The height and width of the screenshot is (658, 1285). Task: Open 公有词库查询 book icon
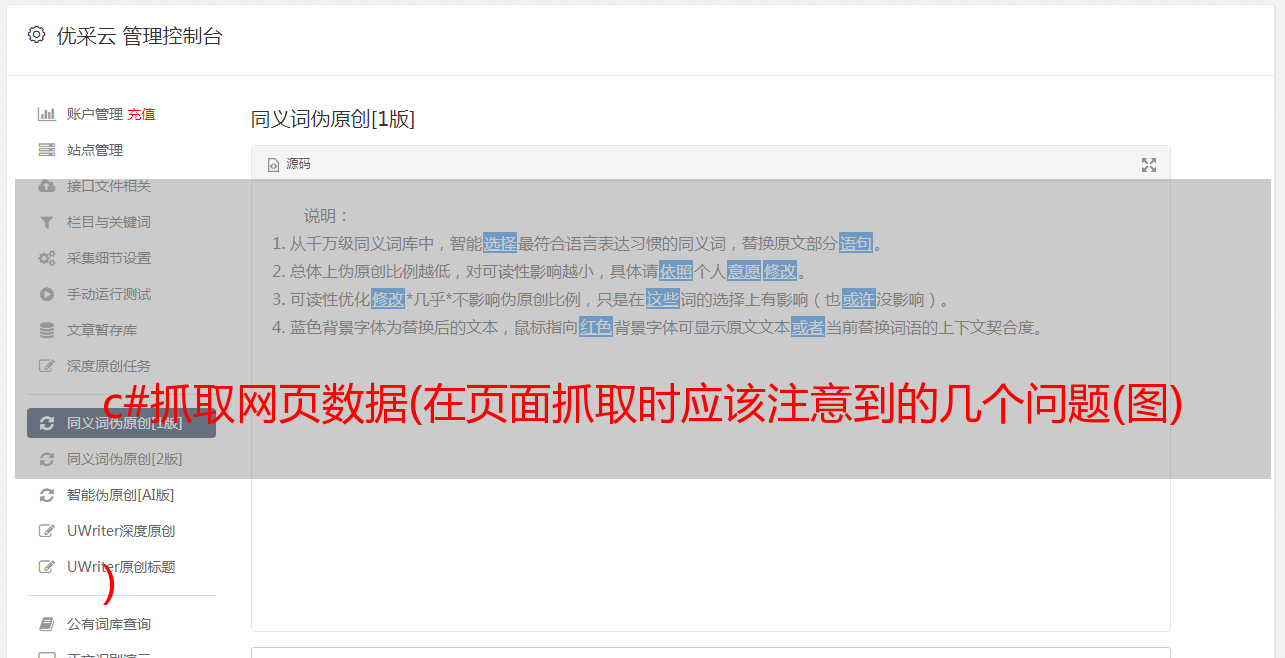pyautogui.click(x=46, y=624)
